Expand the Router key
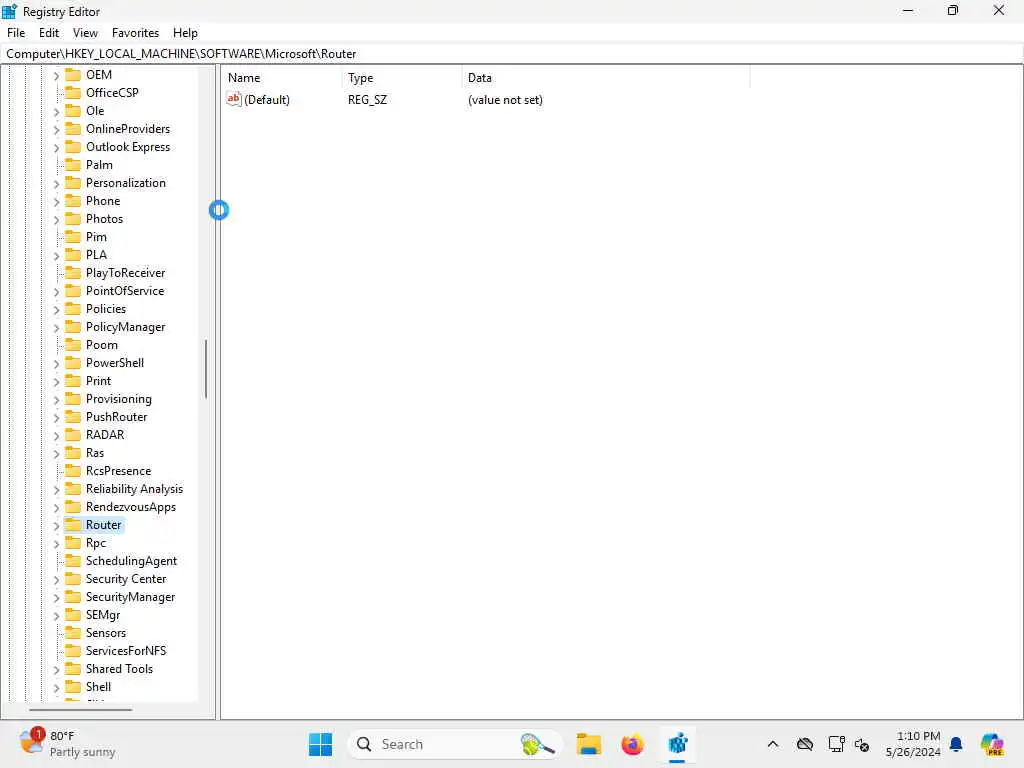 (56, 526)
